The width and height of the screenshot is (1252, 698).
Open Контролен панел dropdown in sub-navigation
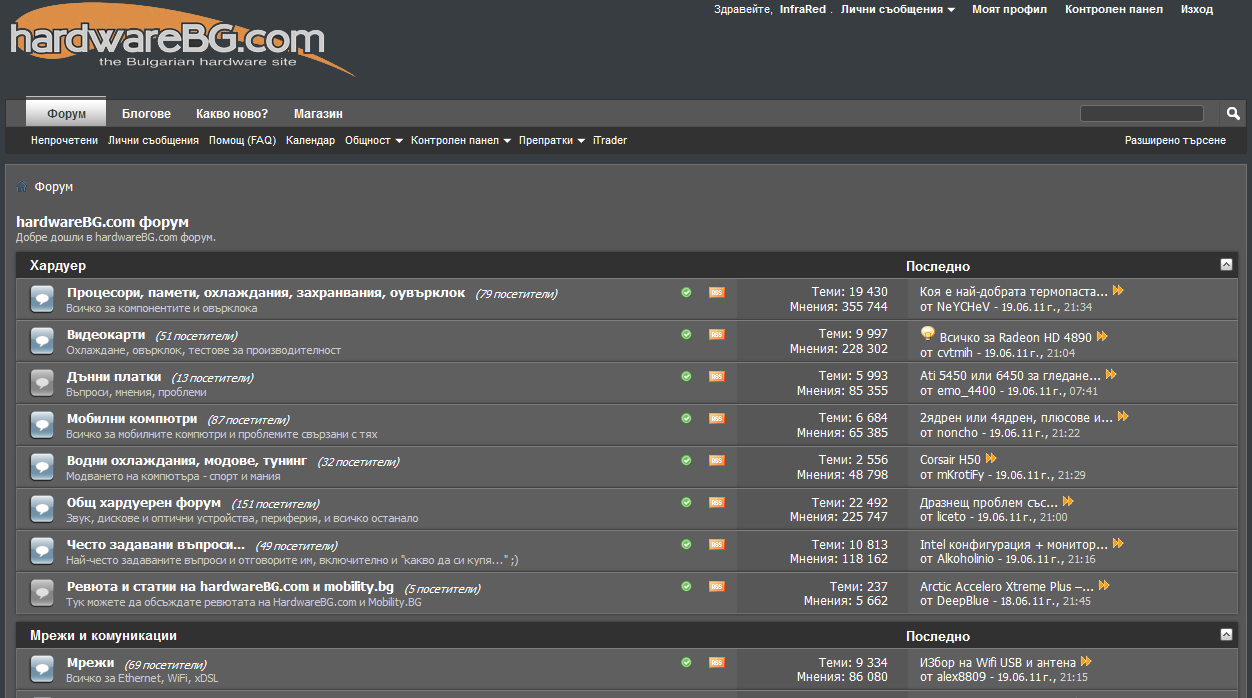click(460, 141)
